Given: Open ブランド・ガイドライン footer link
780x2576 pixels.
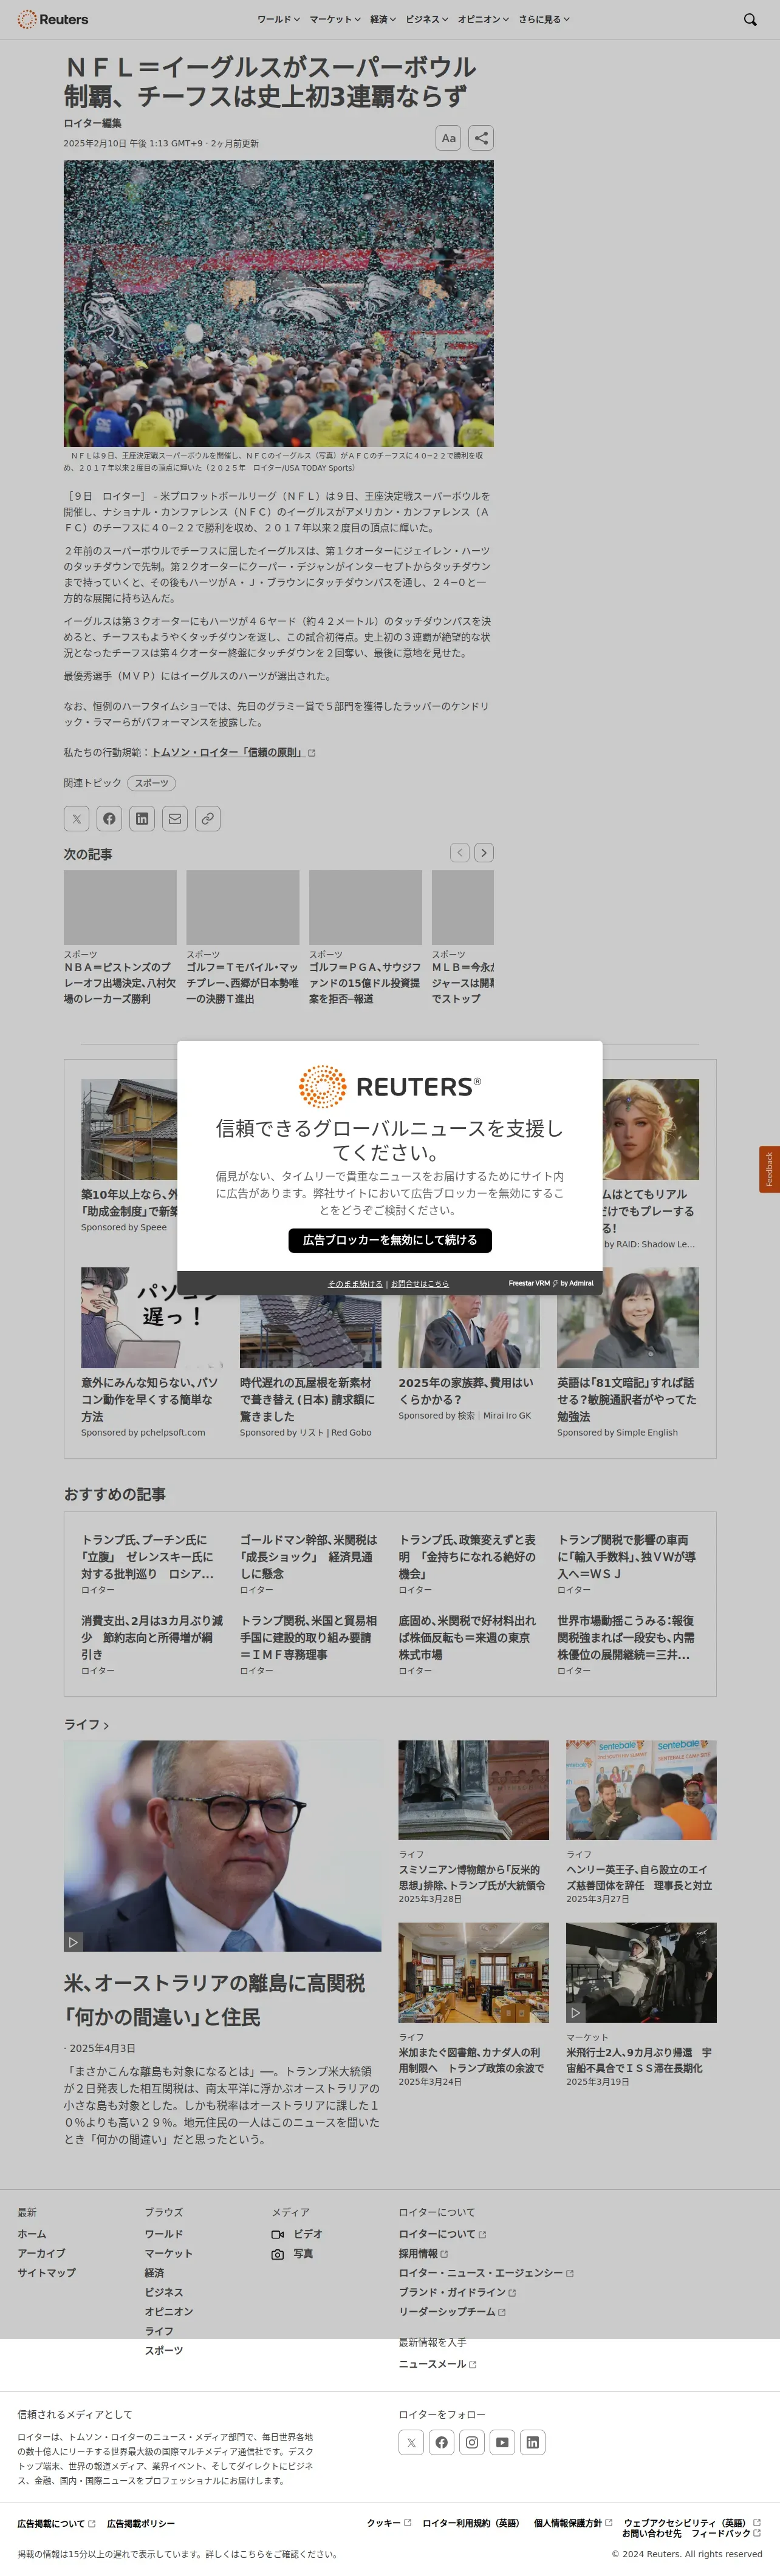Looking at the screenshot, I should (x=457, y=2292).
